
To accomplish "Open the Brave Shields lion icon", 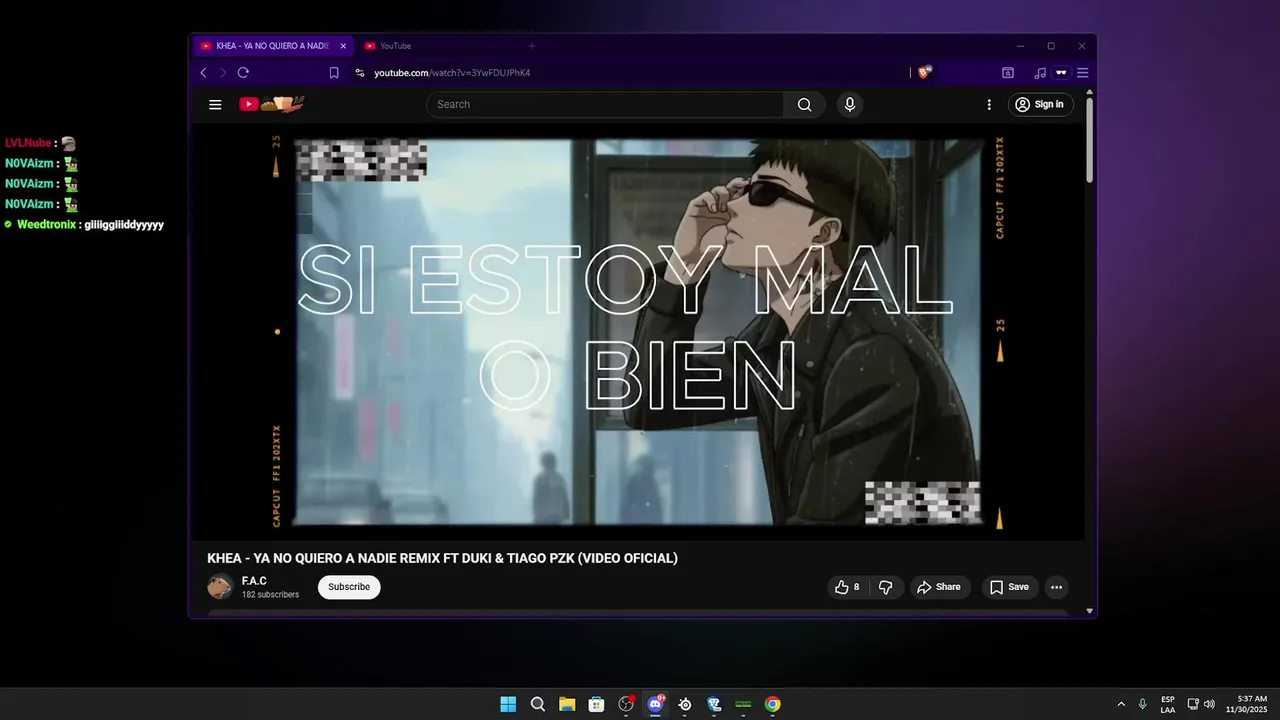I will point(925,72).
